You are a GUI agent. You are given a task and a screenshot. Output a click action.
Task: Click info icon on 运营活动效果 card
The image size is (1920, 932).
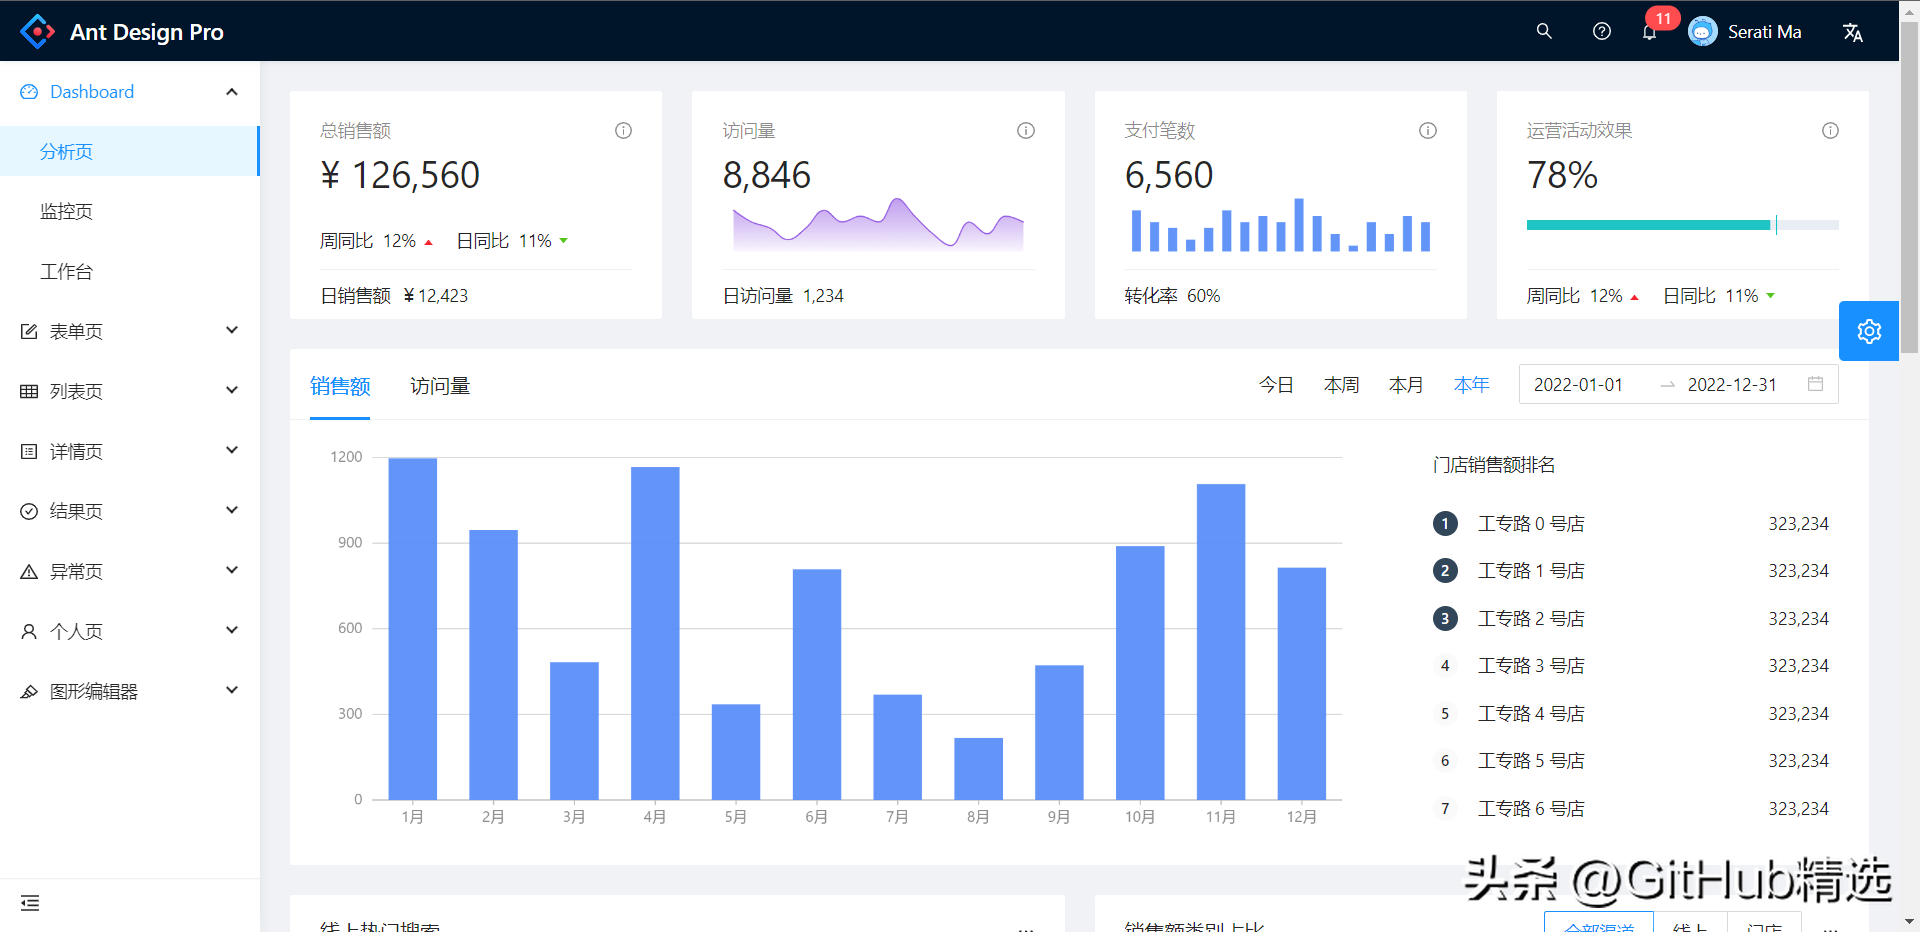pos(1830,131)
